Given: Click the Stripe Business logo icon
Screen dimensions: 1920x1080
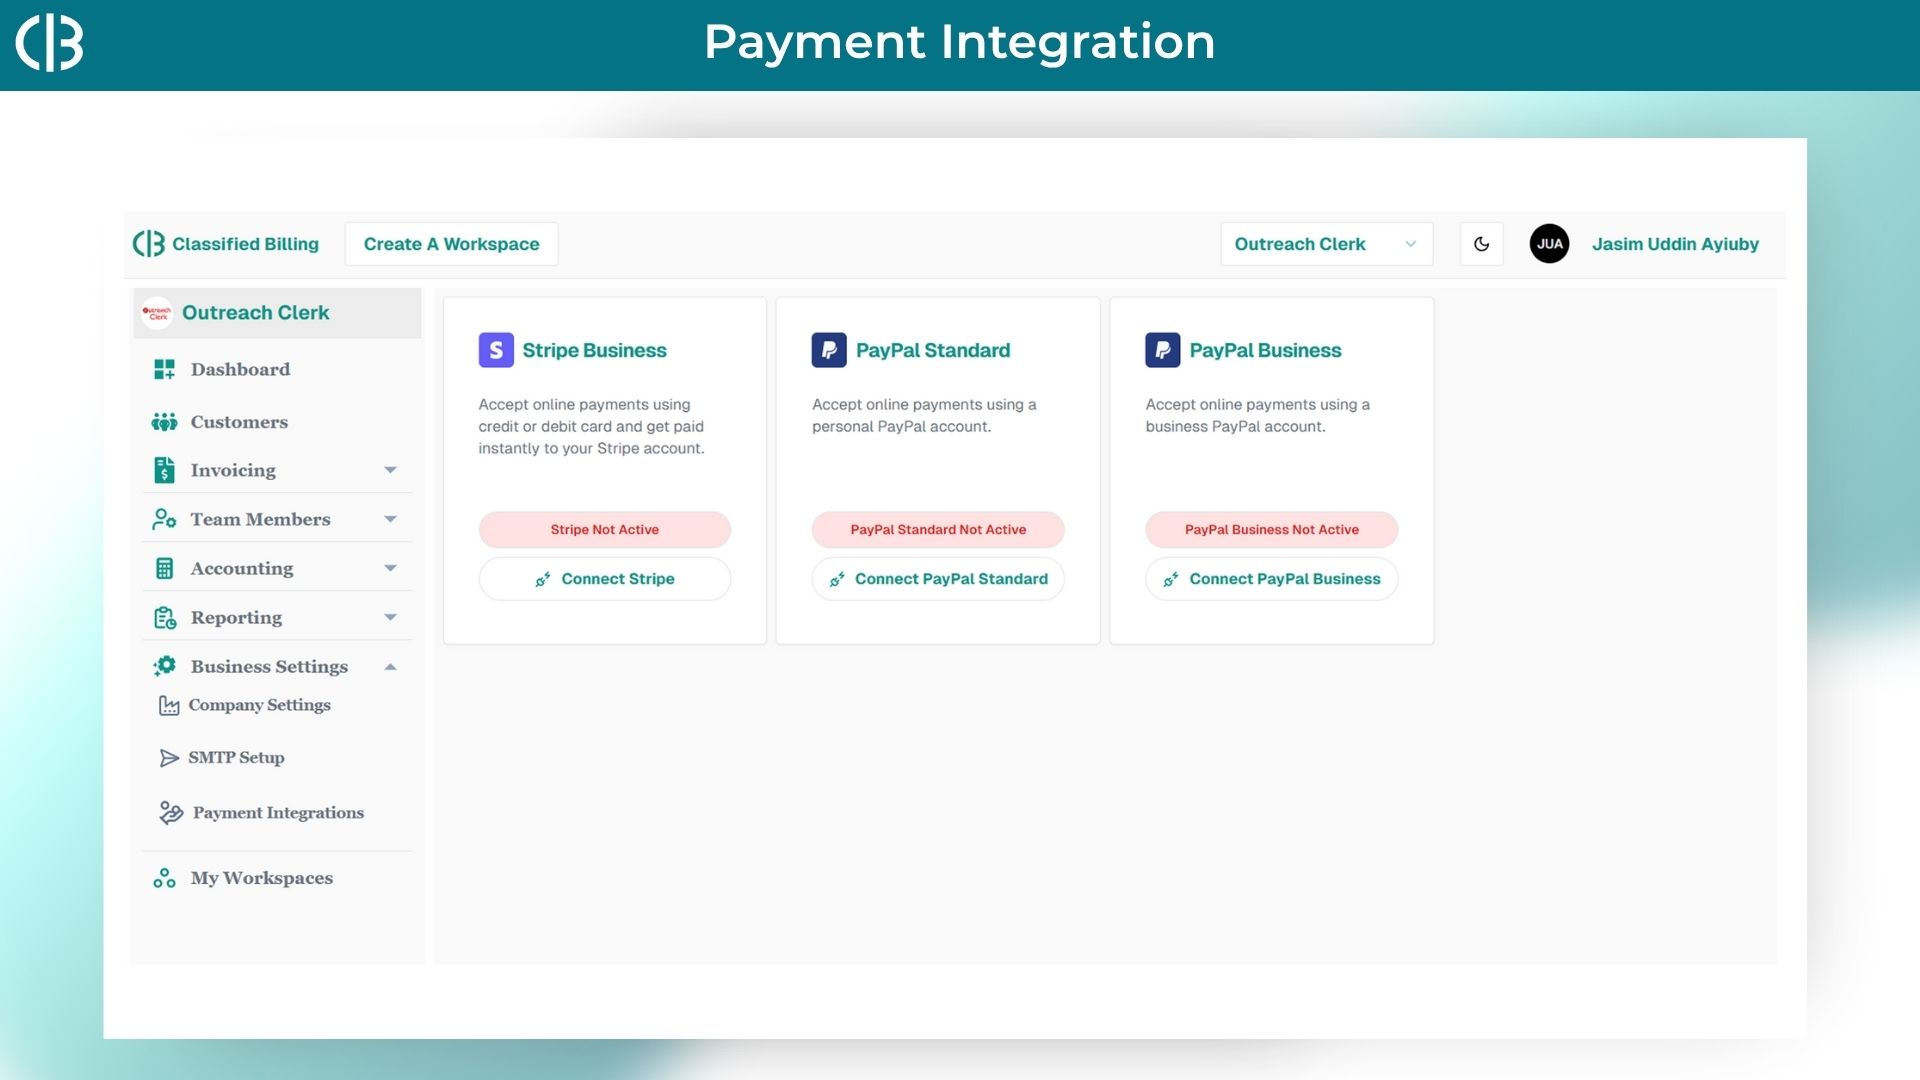Looking at the screenshot, I should (x=496, y=350).
